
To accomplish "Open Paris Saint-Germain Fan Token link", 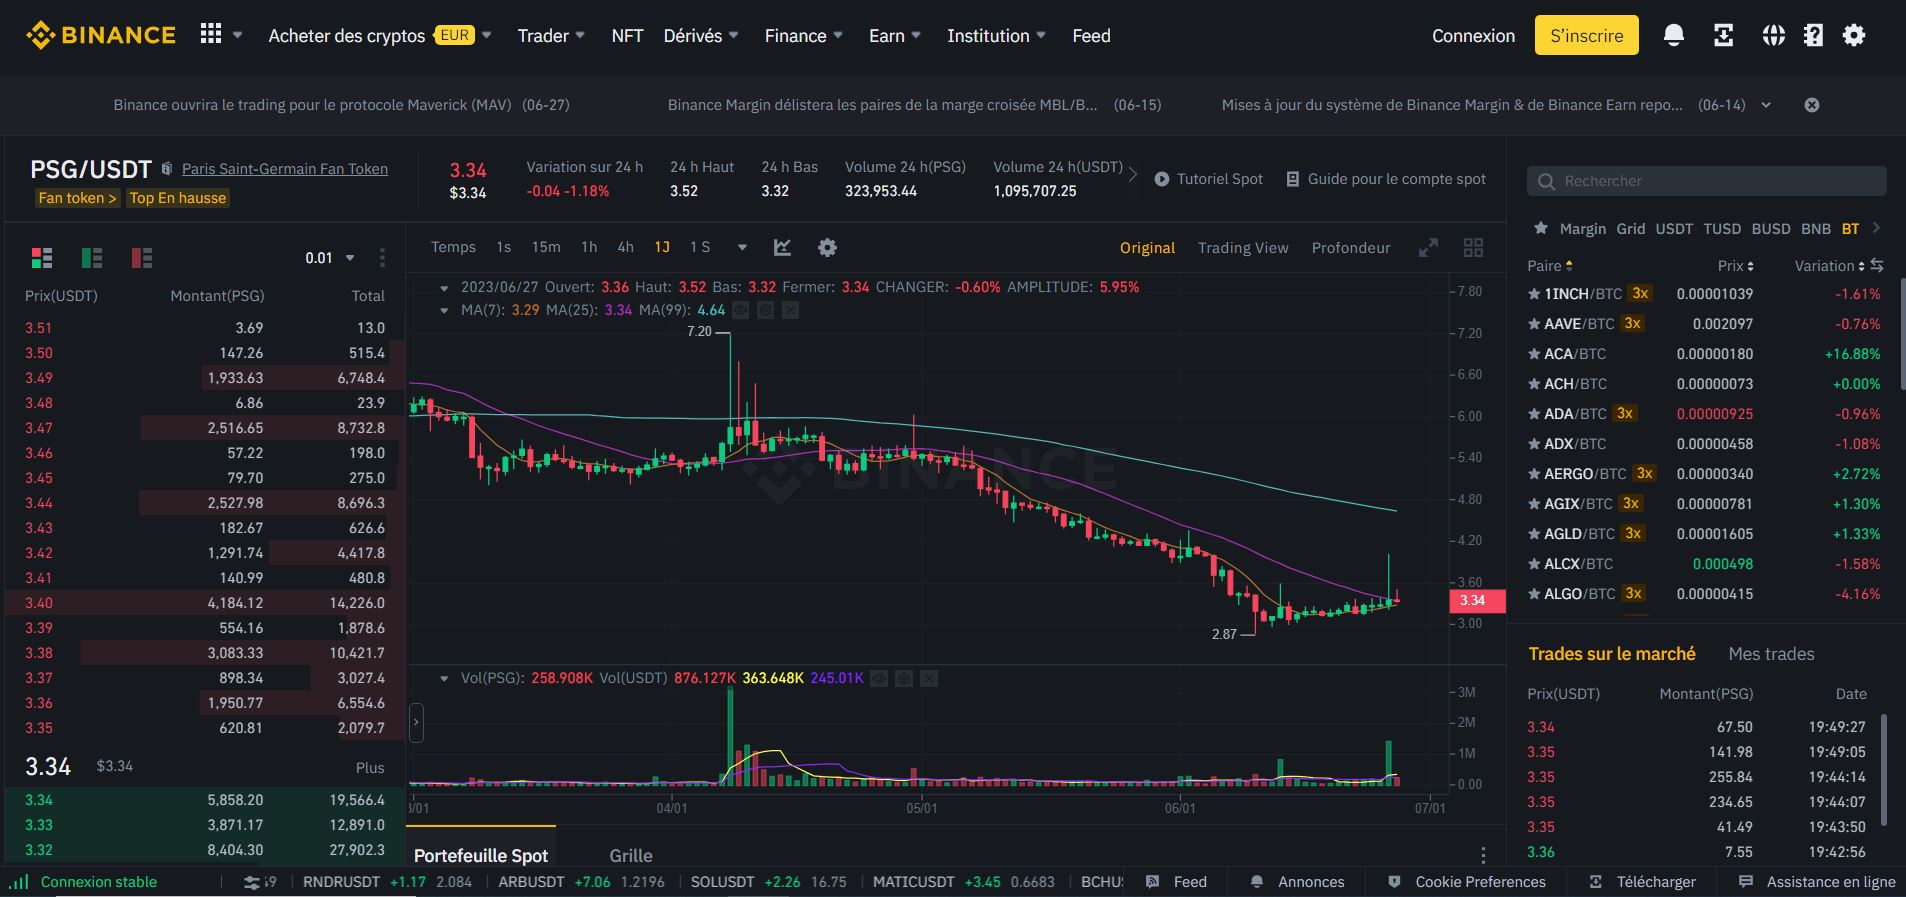I will click(x=285, y=169).
